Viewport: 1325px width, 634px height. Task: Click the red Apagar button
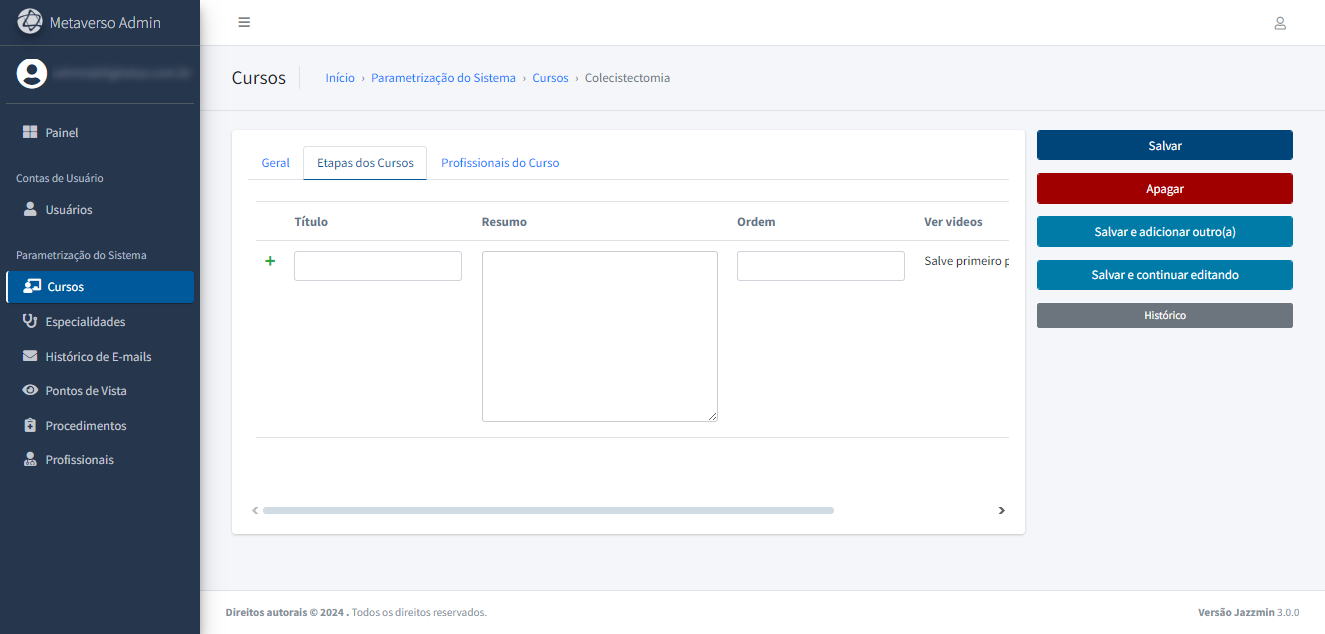pyautogui.click(x=1164, y=189)
